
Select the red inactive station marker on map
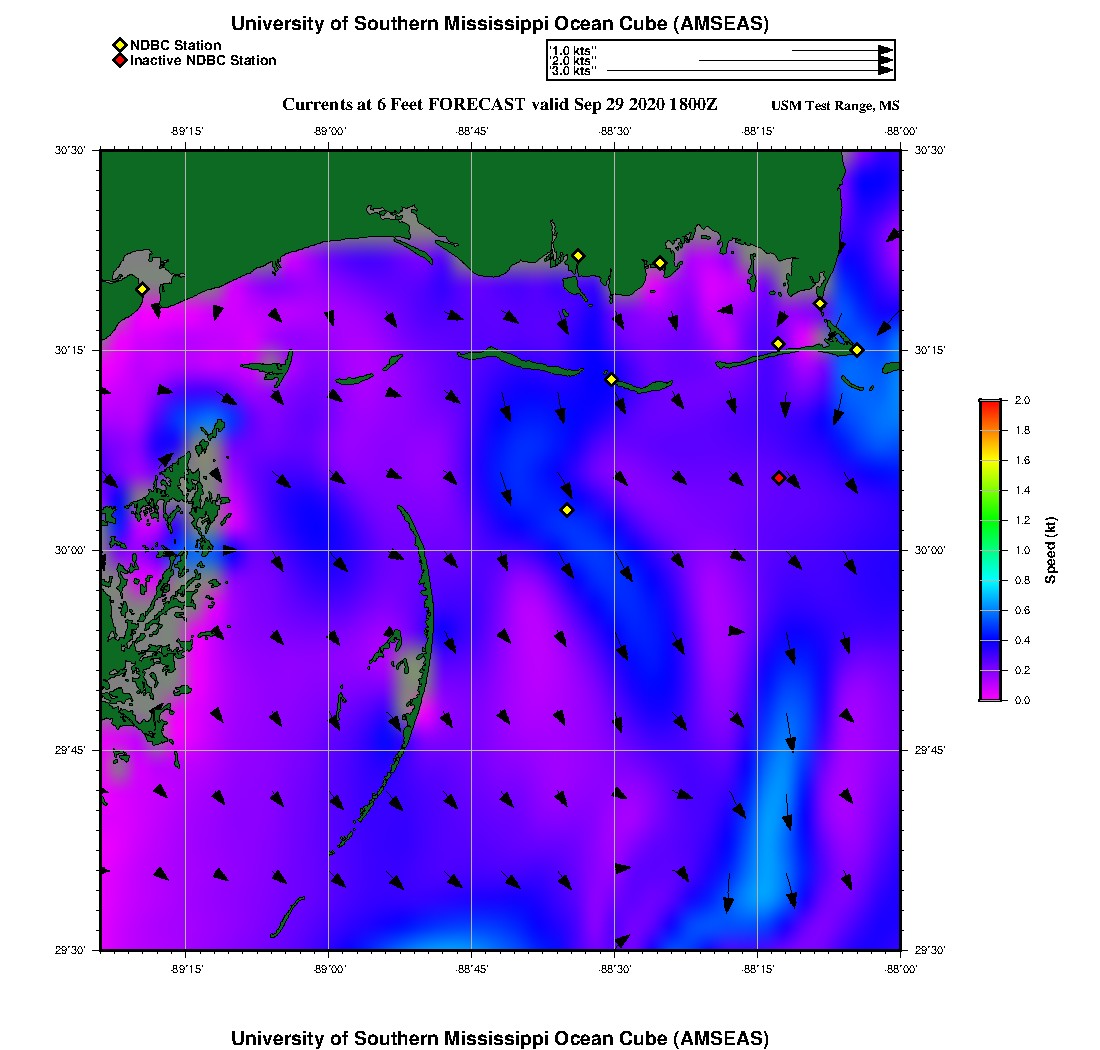coord(779,478)
